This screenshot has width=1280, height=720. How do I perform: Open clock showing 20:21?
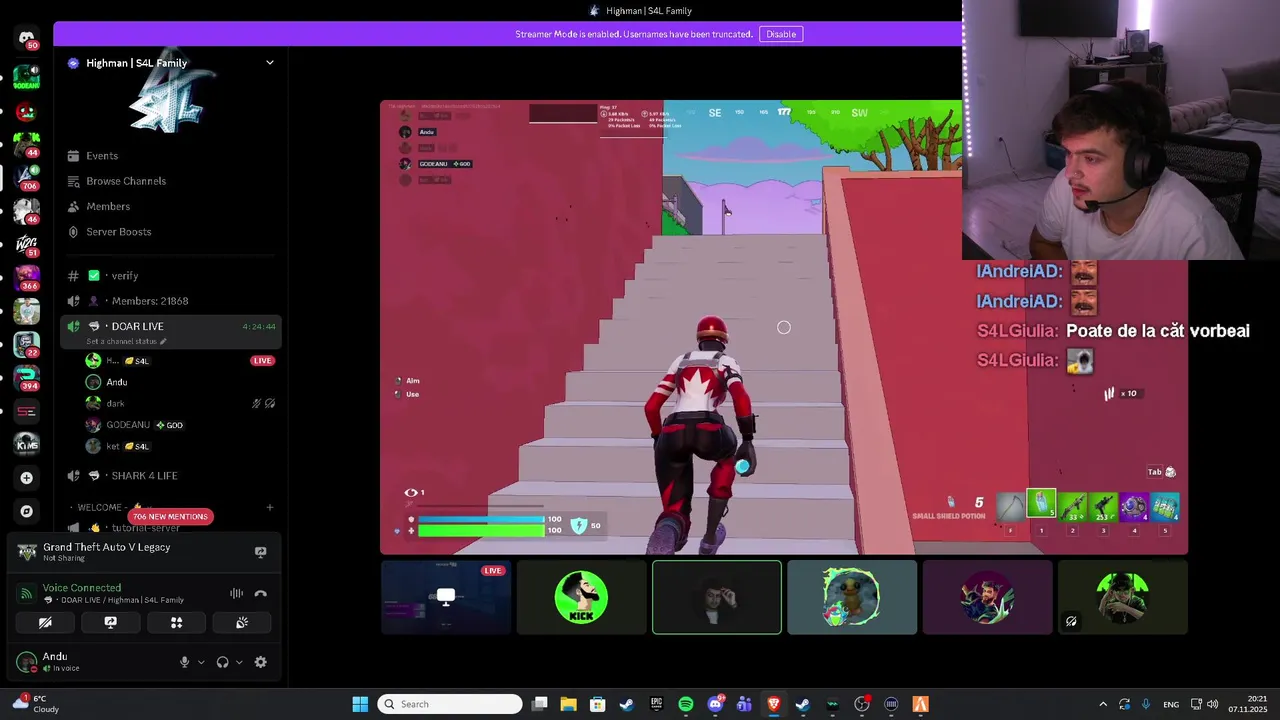click(1250, 704)
